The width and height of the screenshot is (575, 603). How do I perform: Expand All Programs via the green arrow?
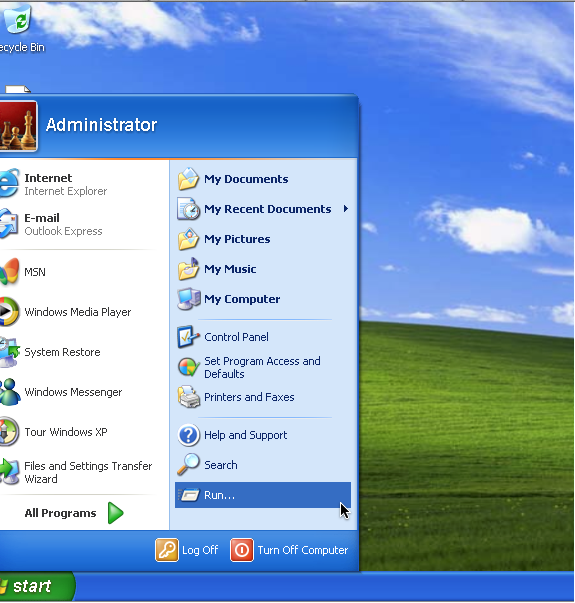tap(115, 513)
